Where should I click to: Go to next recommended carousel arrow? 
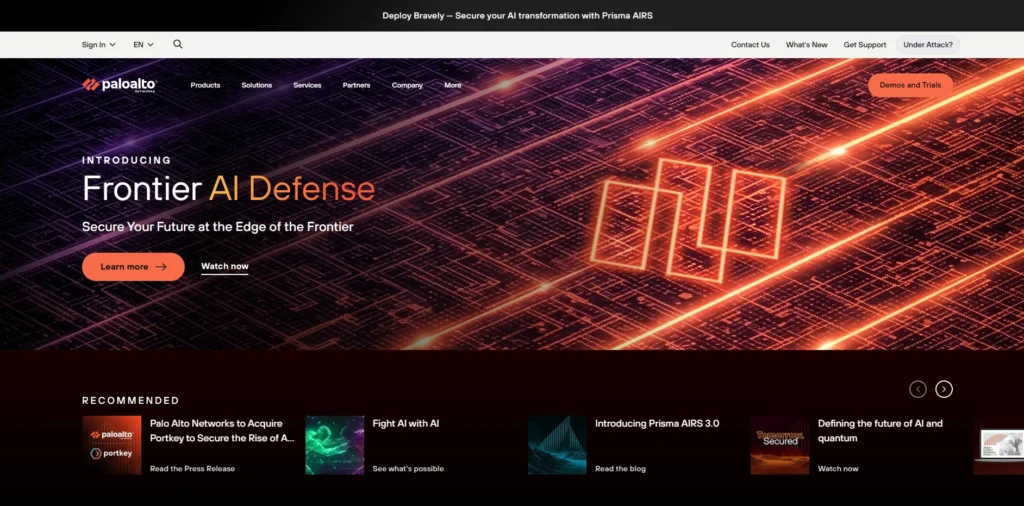944,389
